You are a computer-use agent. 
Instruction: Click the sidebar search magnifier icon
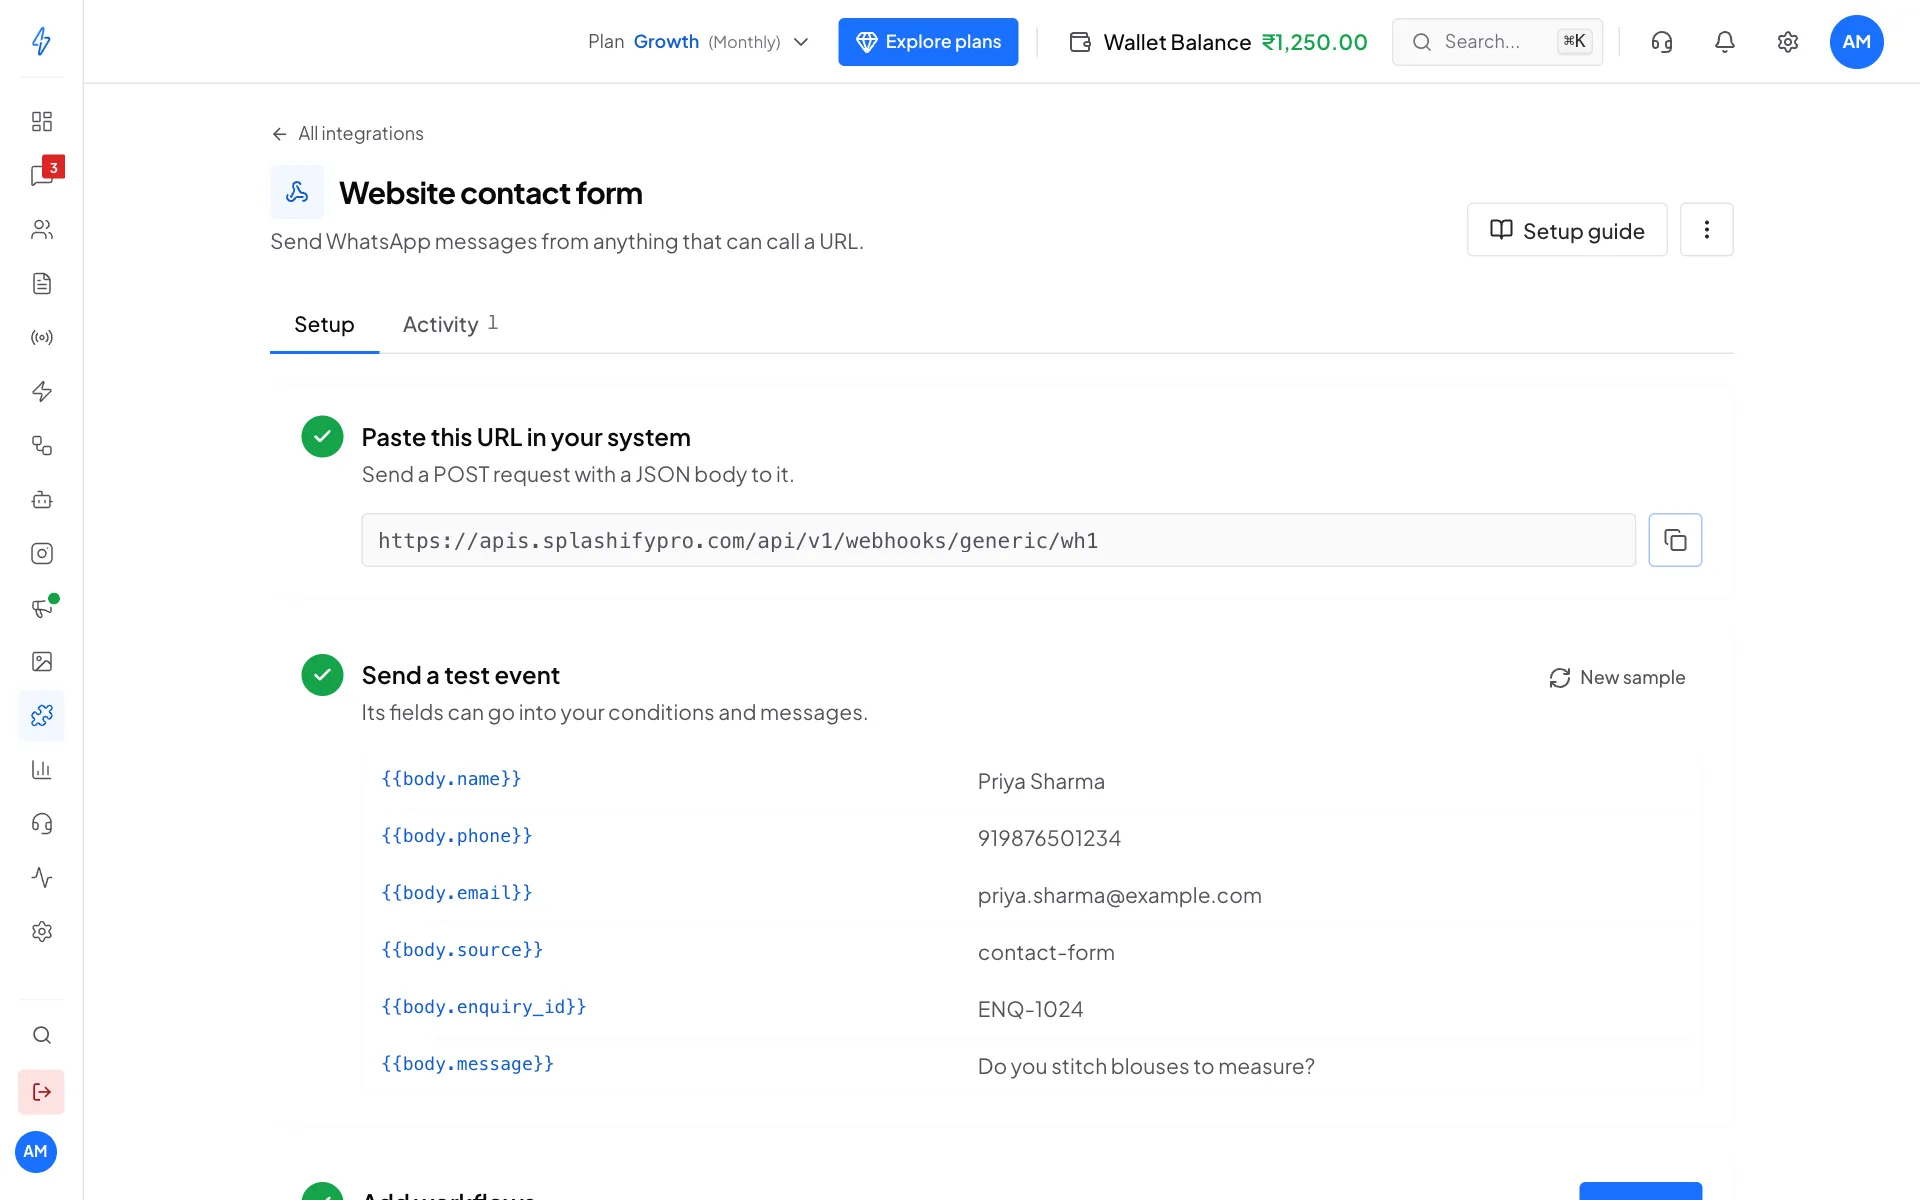point(41,1035)
